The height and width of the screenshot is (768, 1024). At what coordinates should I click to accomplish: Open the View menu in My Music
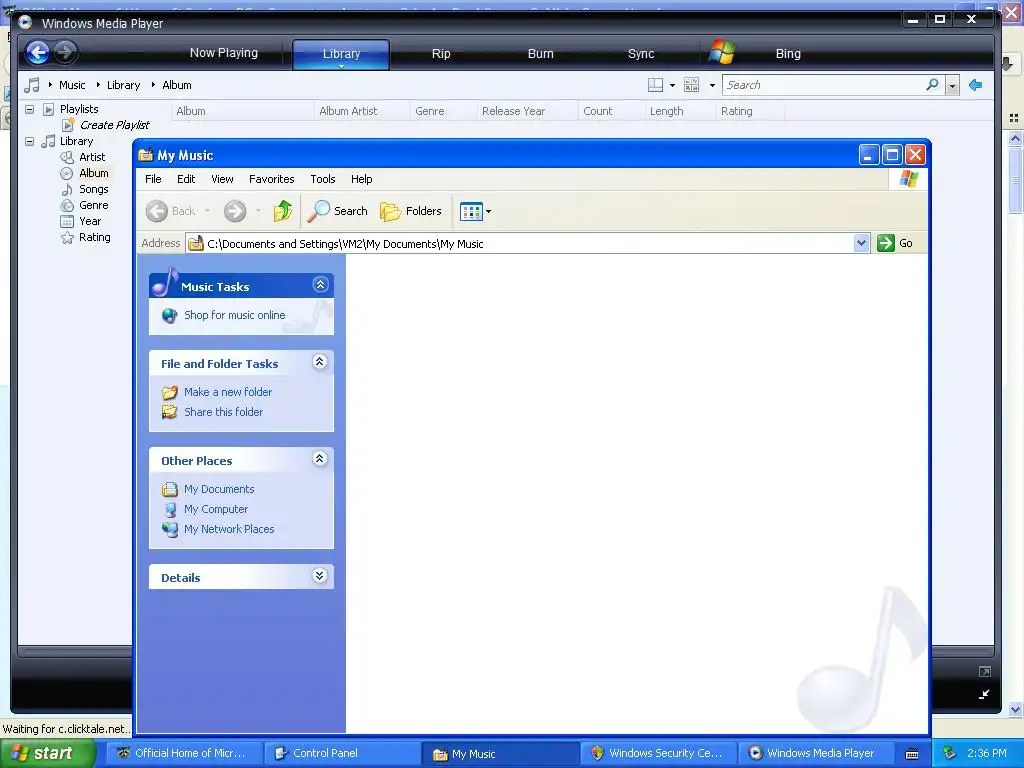pos(222,179)
